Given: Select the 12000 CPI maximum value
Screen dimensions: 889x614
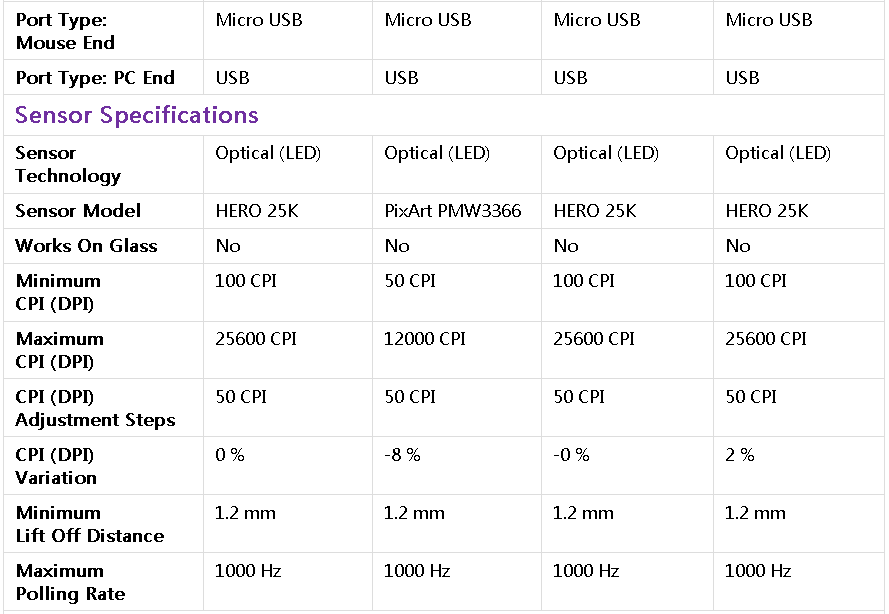Looking at the screenshot, I should [425, 339].
